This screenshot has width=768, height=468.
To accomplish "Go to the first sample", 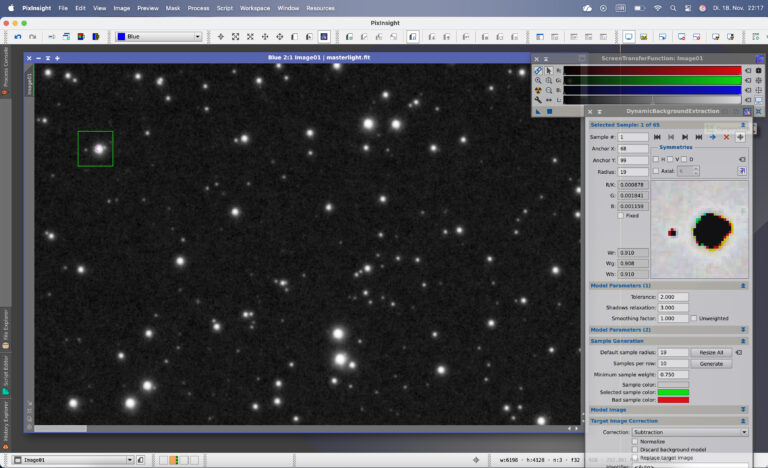I will [x=657, y=137].
